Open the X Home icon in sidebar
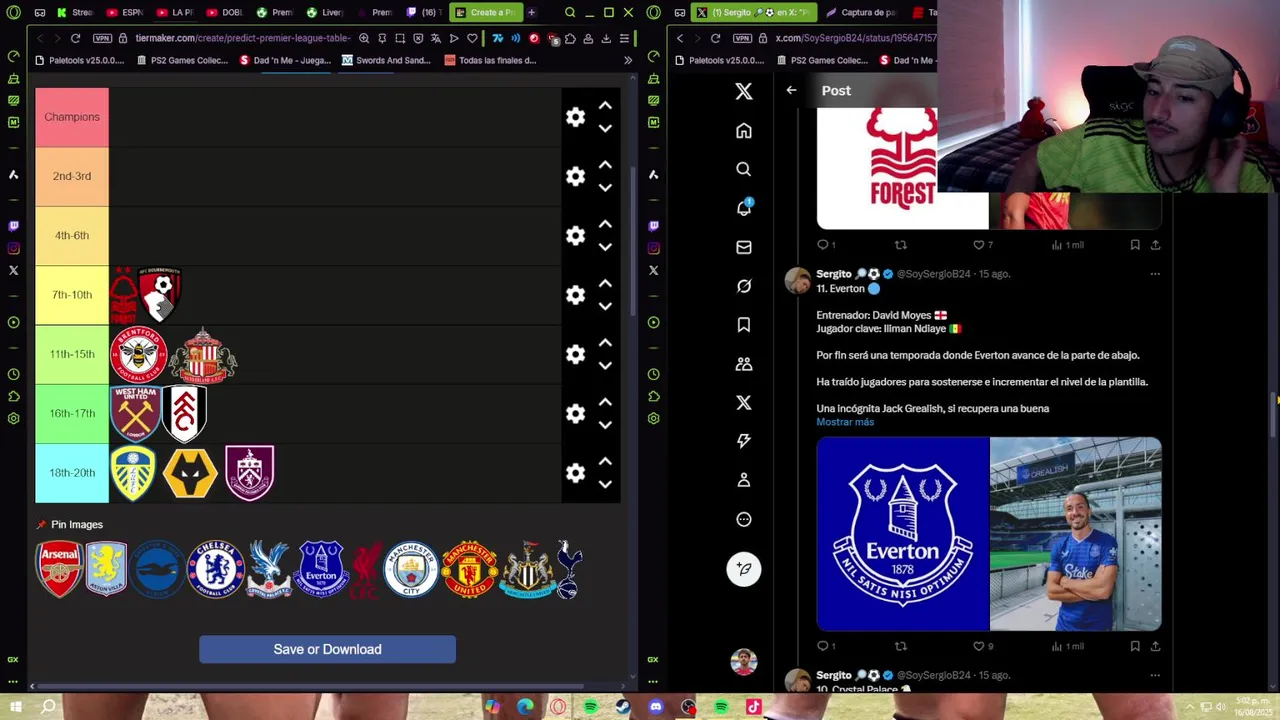Image resolution: width=1280 pixels, height=720 pixels. [x=744, y=131]
